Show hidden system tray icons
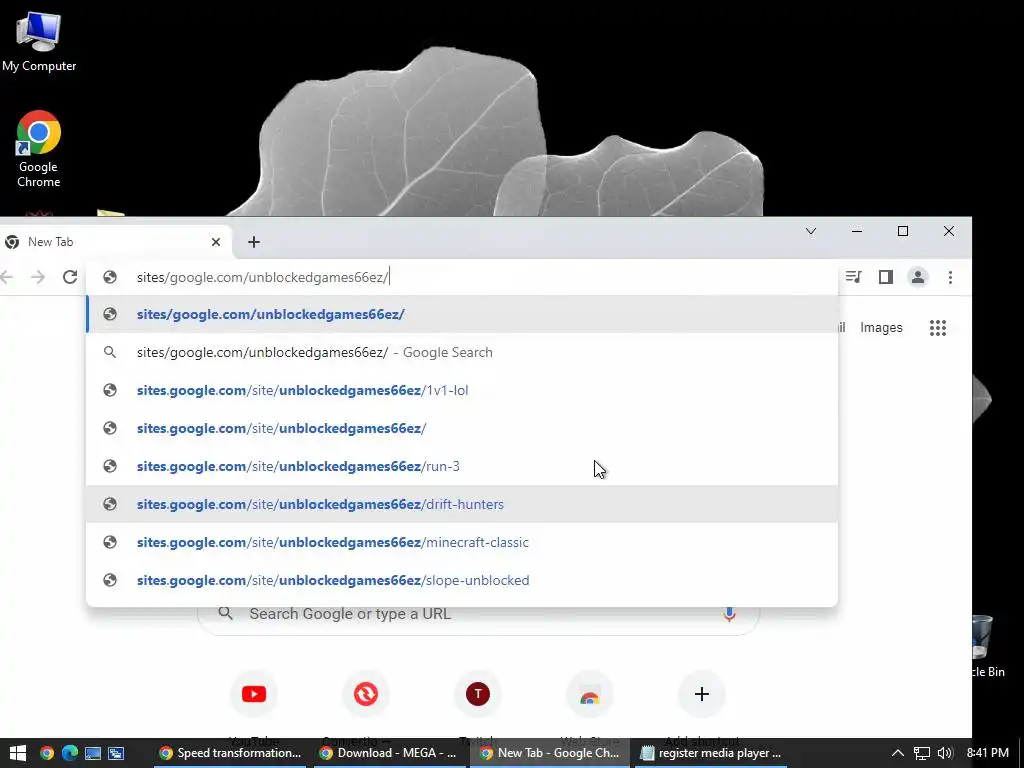Screen dimensions: 1024x768 [898, 753]
